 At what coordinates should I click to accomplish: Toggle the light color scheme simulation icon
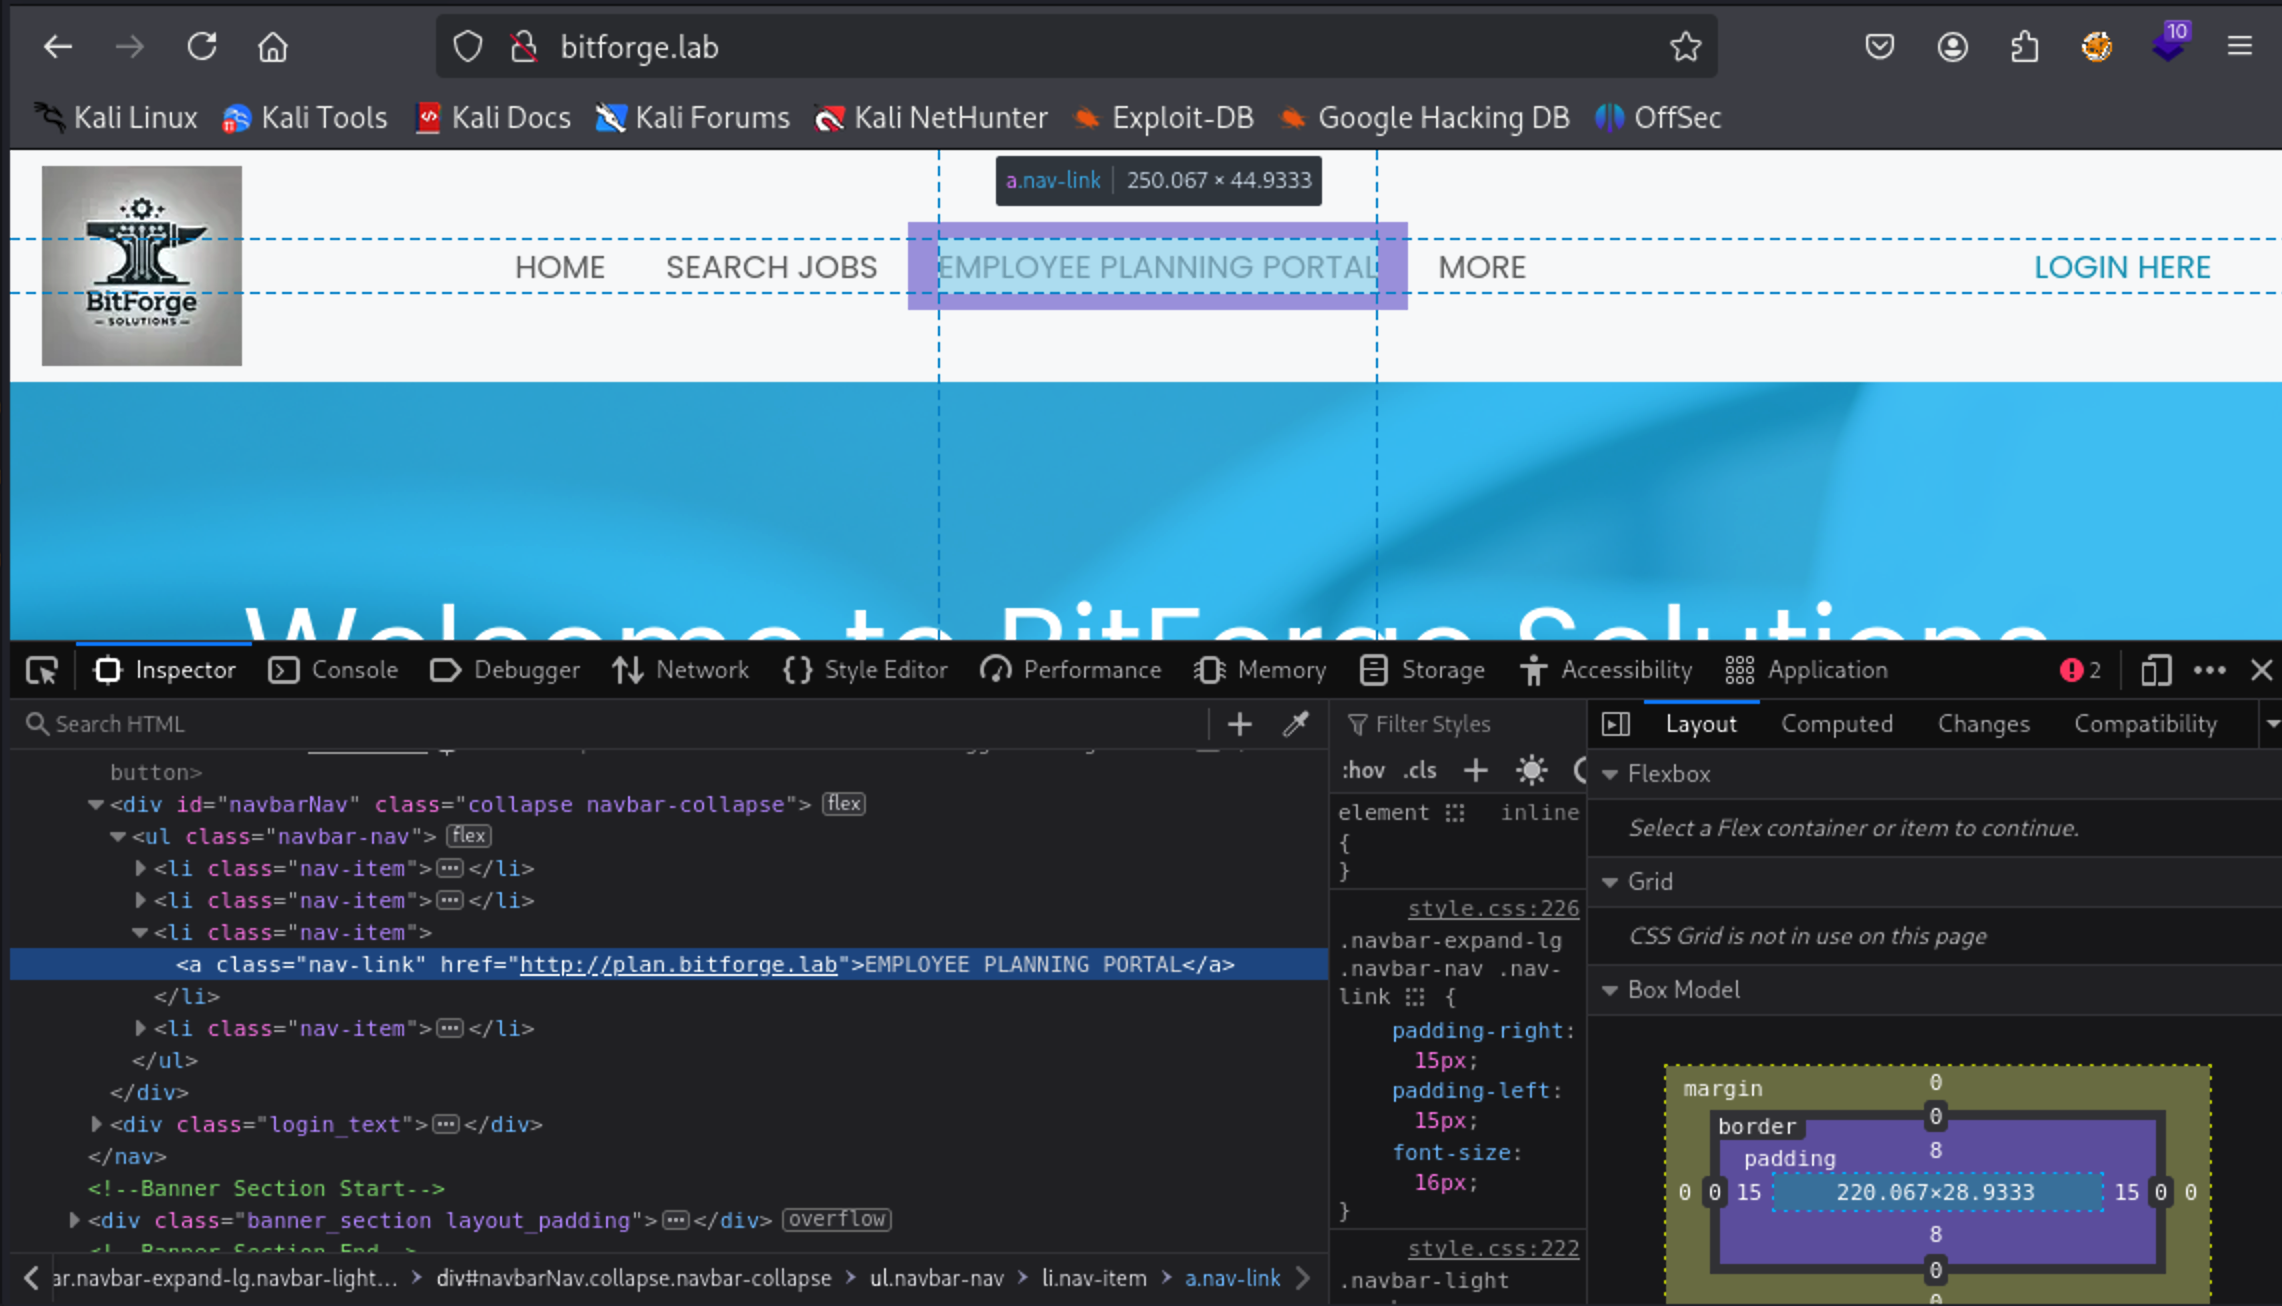click(1531, 770)
